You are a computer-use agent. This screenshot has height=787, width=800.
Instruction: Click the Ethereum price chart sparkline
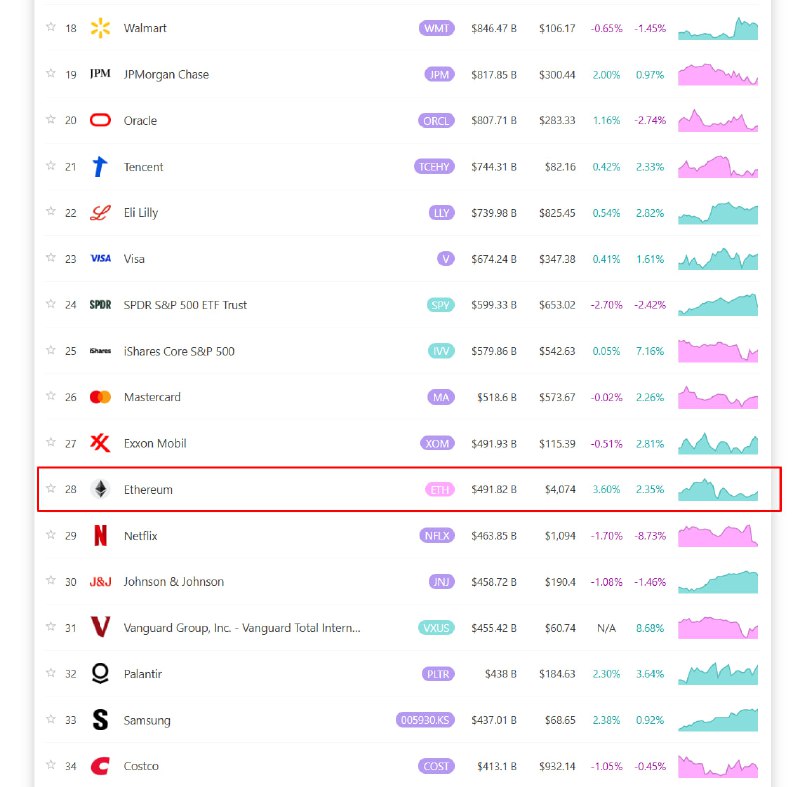717,489
